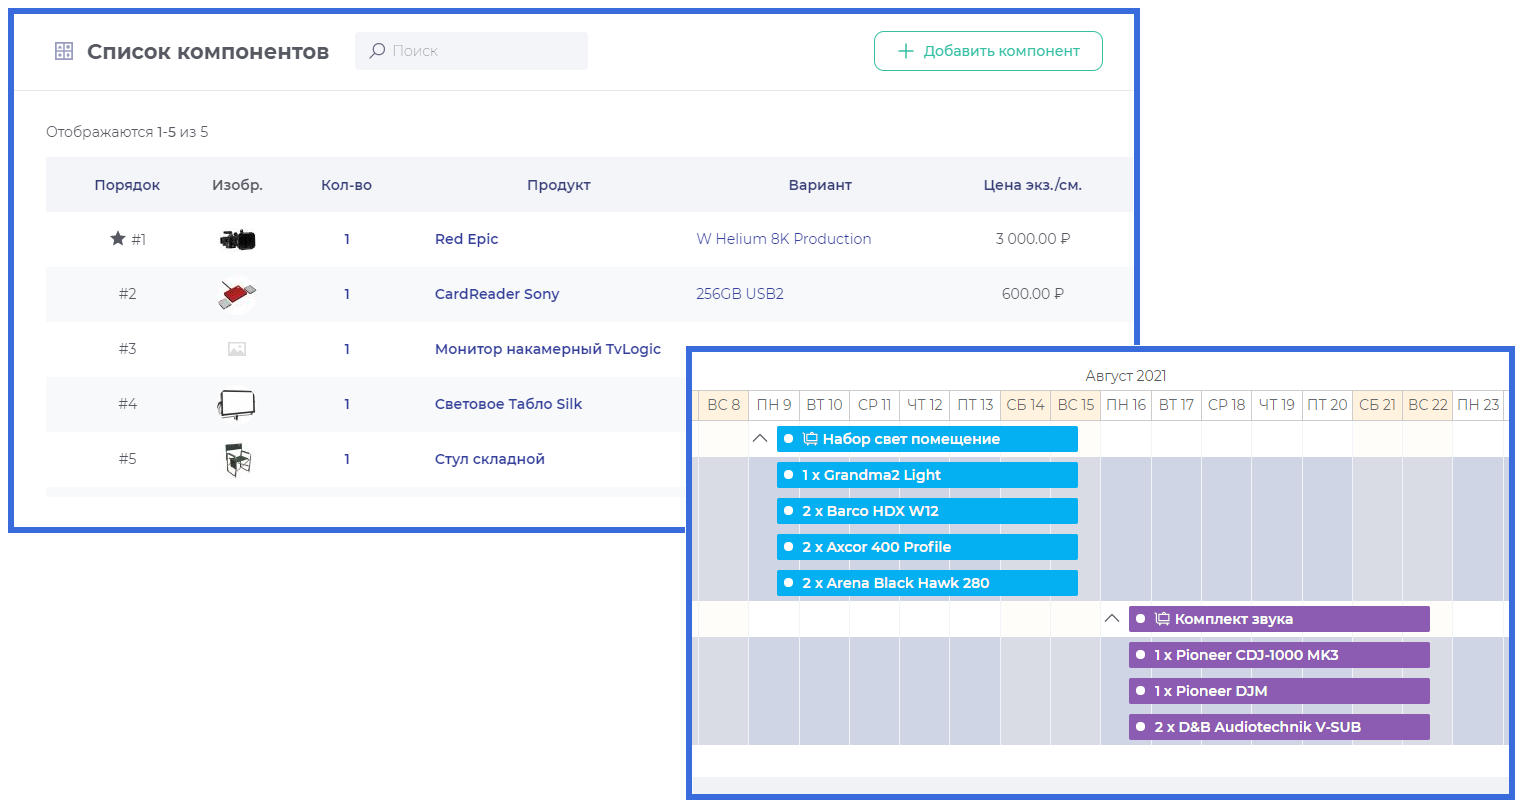The height and width of the screenshot is (810, 1525).
Task: Select the 1 x Pioneer DJM bar
Action: [x=1279, y=691]
